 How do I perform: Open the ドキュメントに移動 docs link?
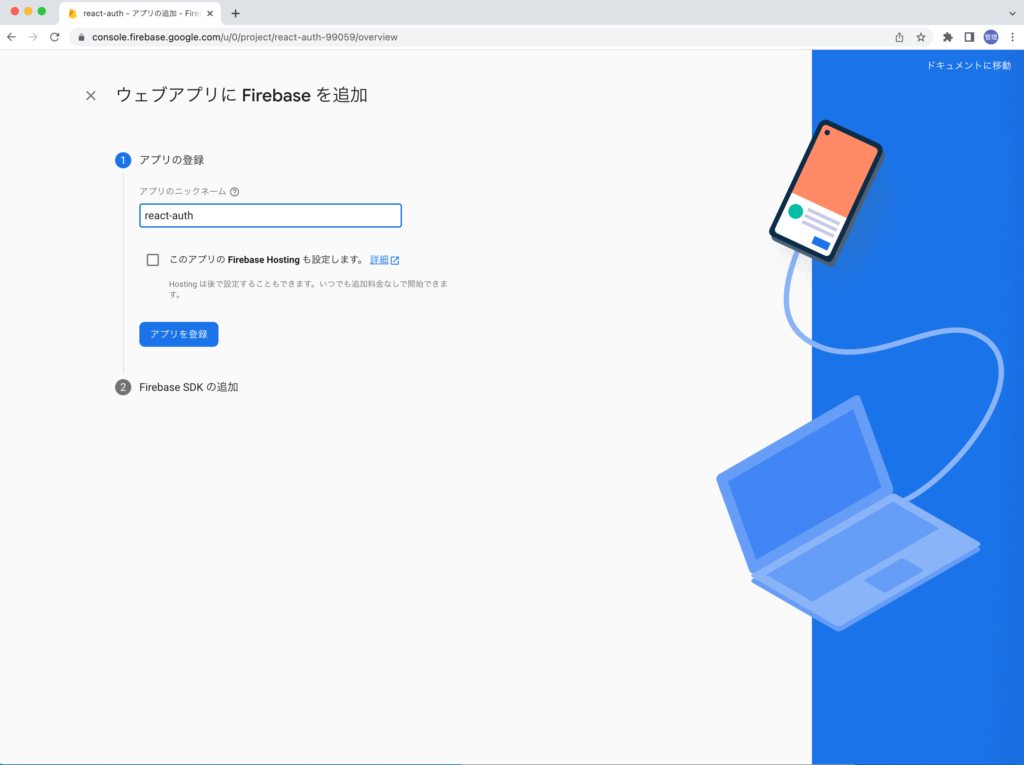pos(968,65)
